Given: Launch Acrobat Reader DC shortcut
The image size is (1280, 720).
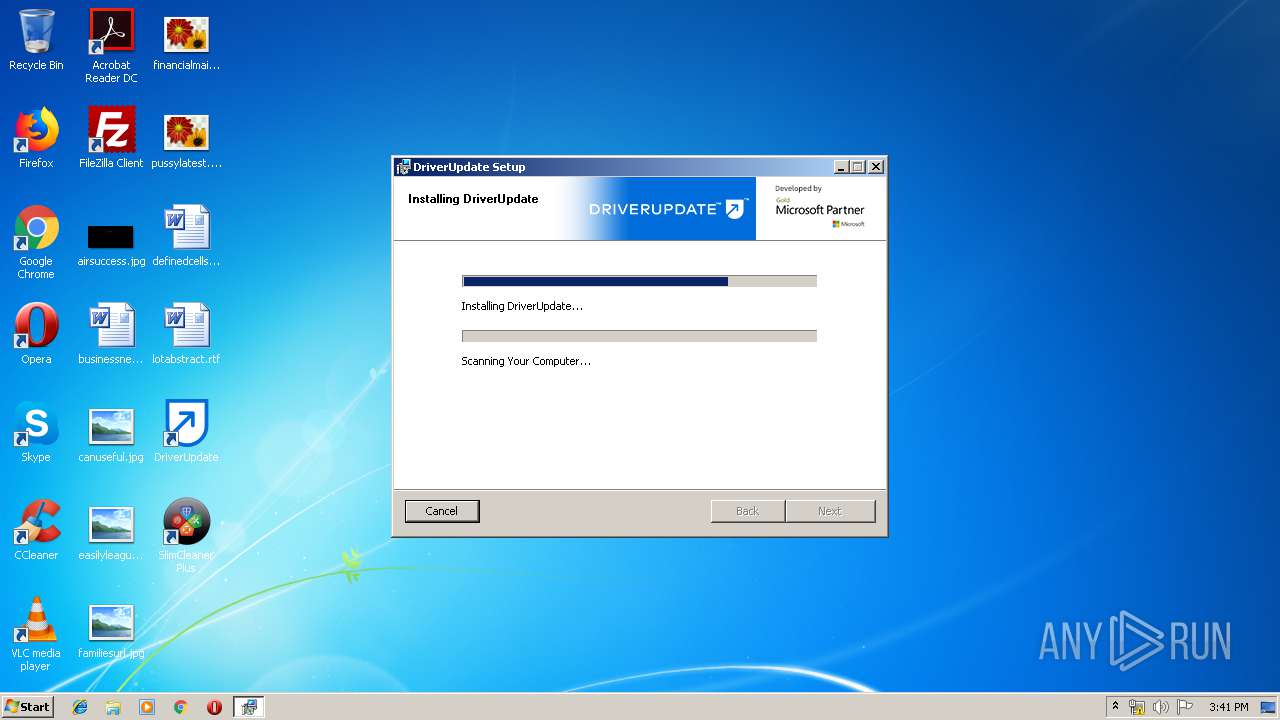Looking at the screenshot, I should click(111, 46).
